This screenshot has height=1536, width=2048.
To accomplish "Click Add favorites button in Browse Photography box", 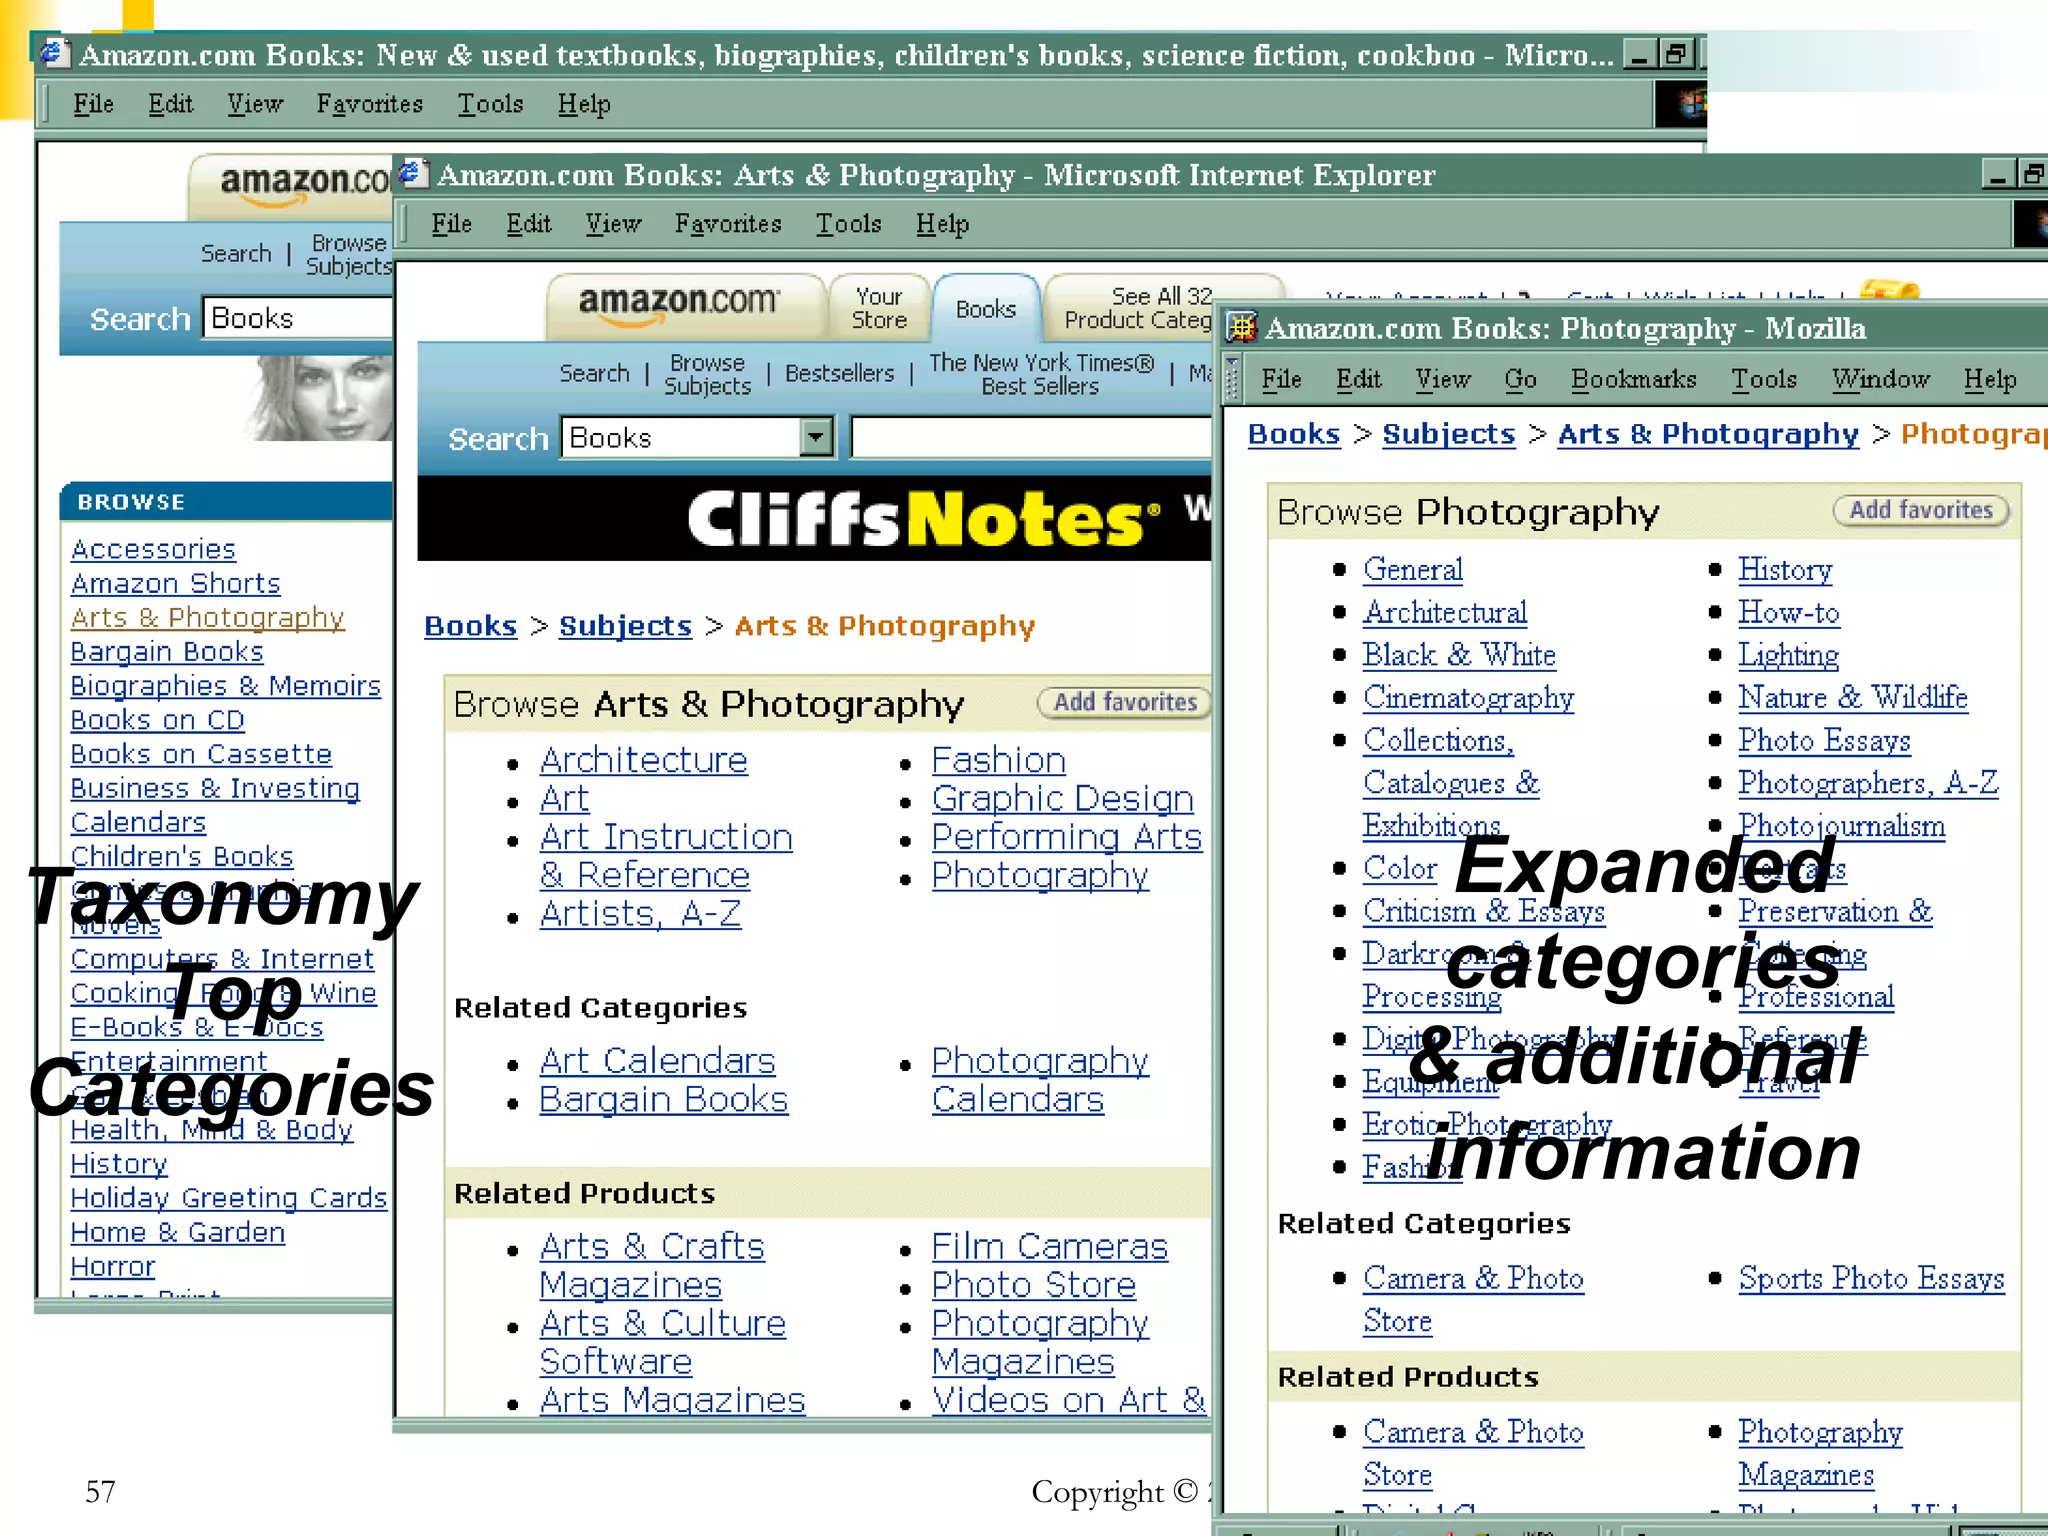I will coord(1921,510).
